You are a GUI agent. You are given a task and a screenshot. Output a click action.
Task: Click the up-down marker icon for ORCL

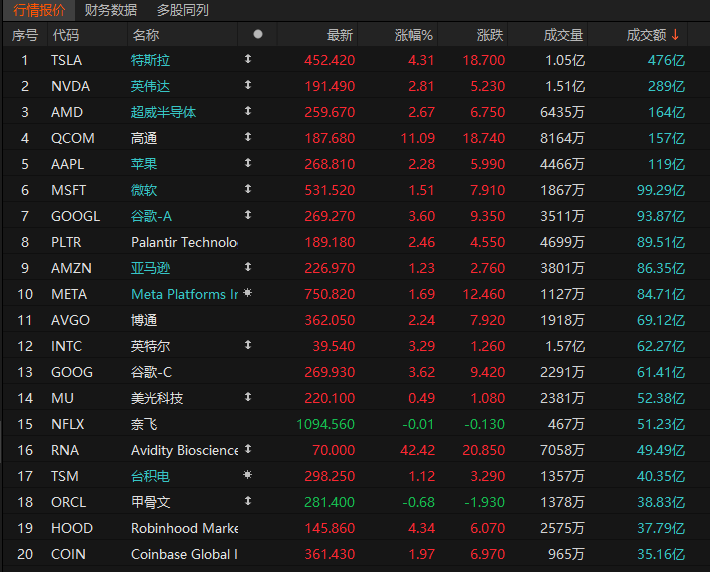click(248, 501)
